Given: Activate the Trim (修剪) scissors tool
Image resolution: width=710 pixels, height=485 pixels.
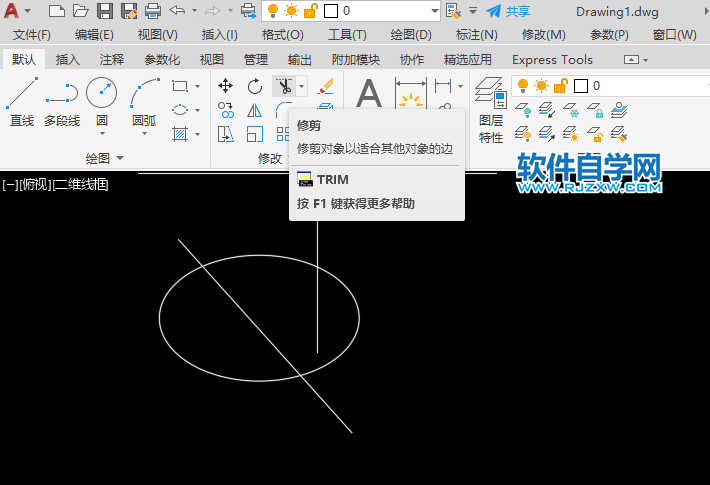Looking at the screenshot, I should point(284,86).
